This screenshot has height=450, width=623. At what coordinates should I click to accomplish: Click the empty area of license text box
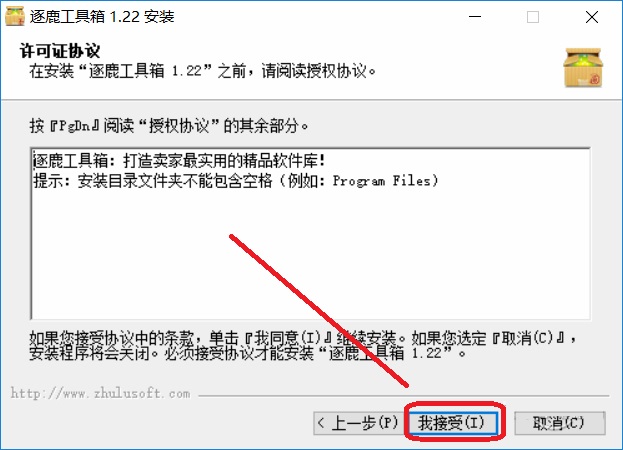[310, 254]
